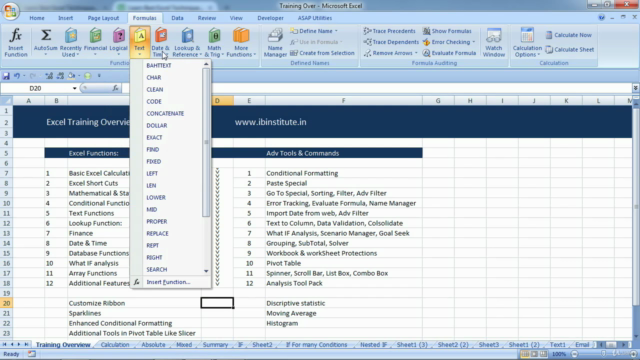Screen dimensions: 640x360
Task: Click the Office button logo
Action: pyautogui.click(x=11, y=11)
